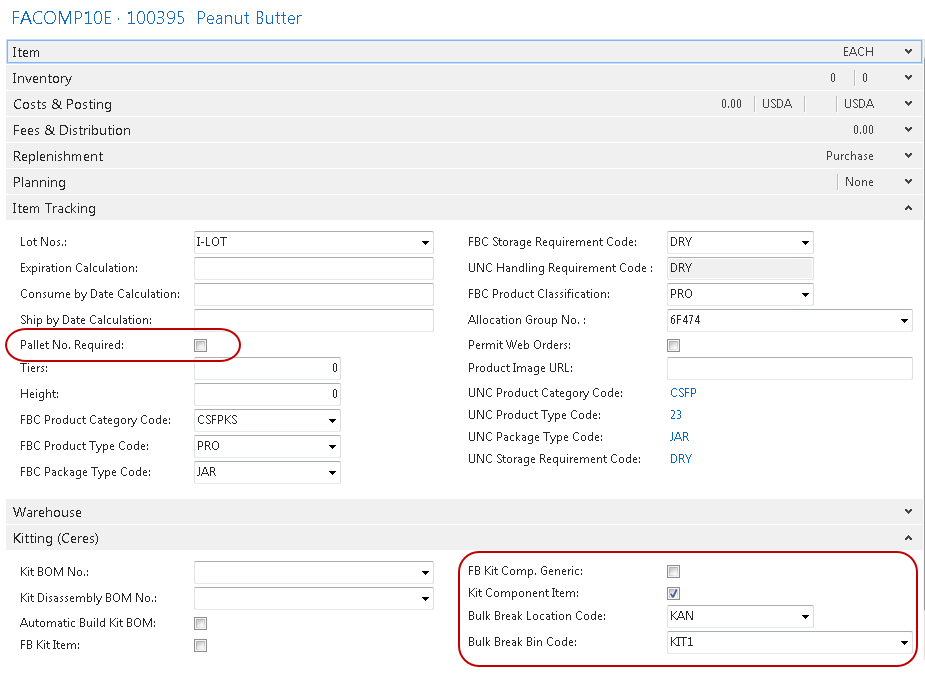Open the Kit BOM No. dropdown
The width and height of the screenshot is (925, 689).
(x=425, y=573)
